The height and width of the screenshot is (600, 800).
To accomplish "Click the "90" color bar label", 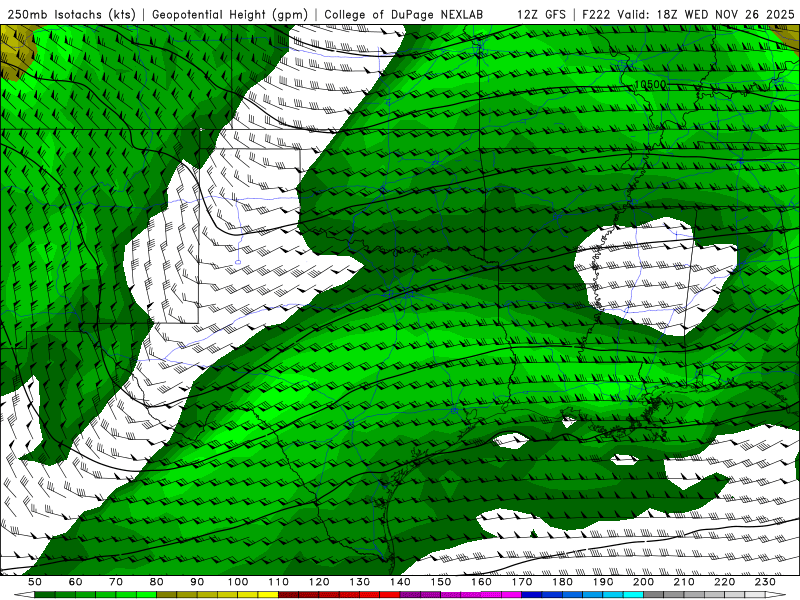I will [x=197, y=582].
